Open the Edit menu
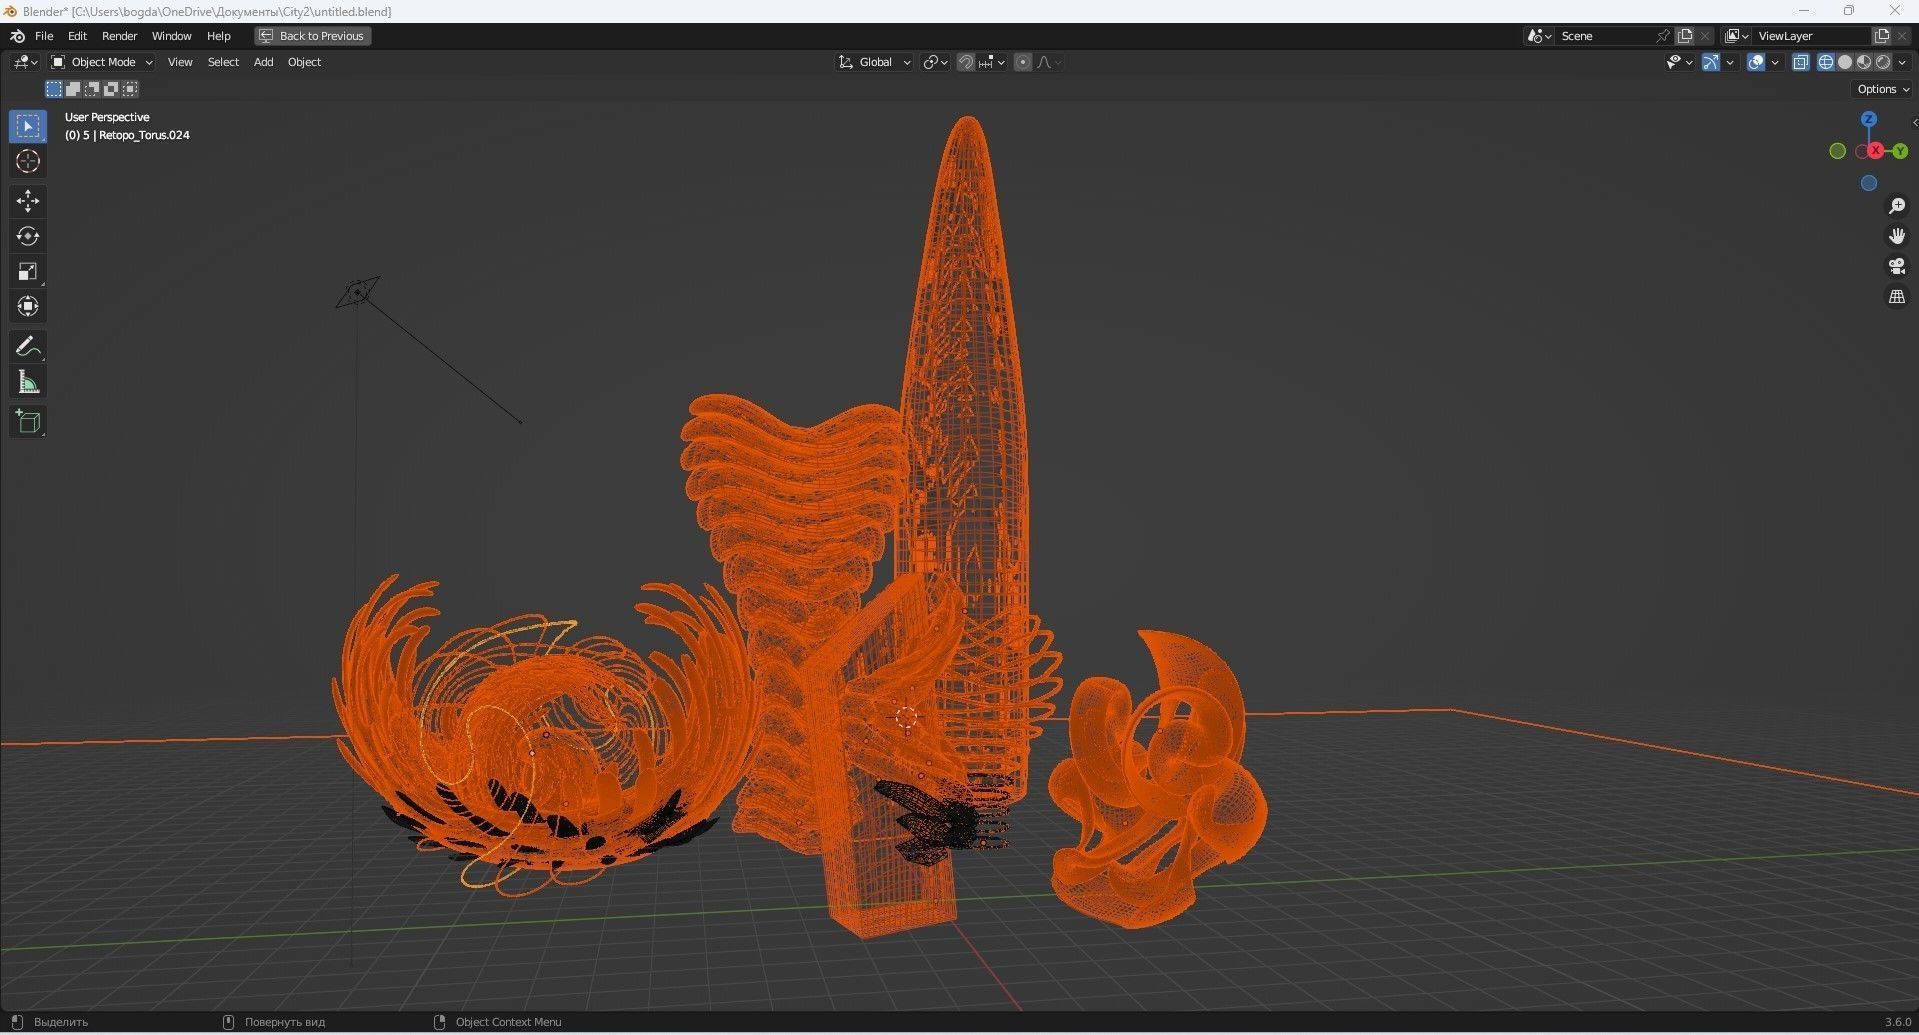1919x1035 pixels. point(77,36)
